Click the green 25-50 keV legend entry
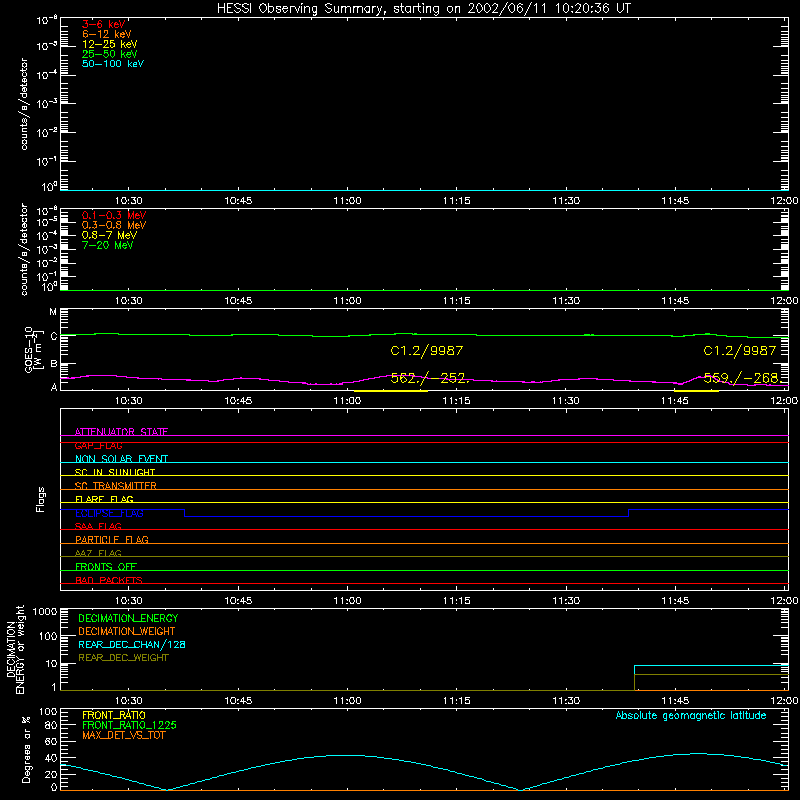This screenshot has width=800, height=800. pyautogui.click(x=109, y=54)
